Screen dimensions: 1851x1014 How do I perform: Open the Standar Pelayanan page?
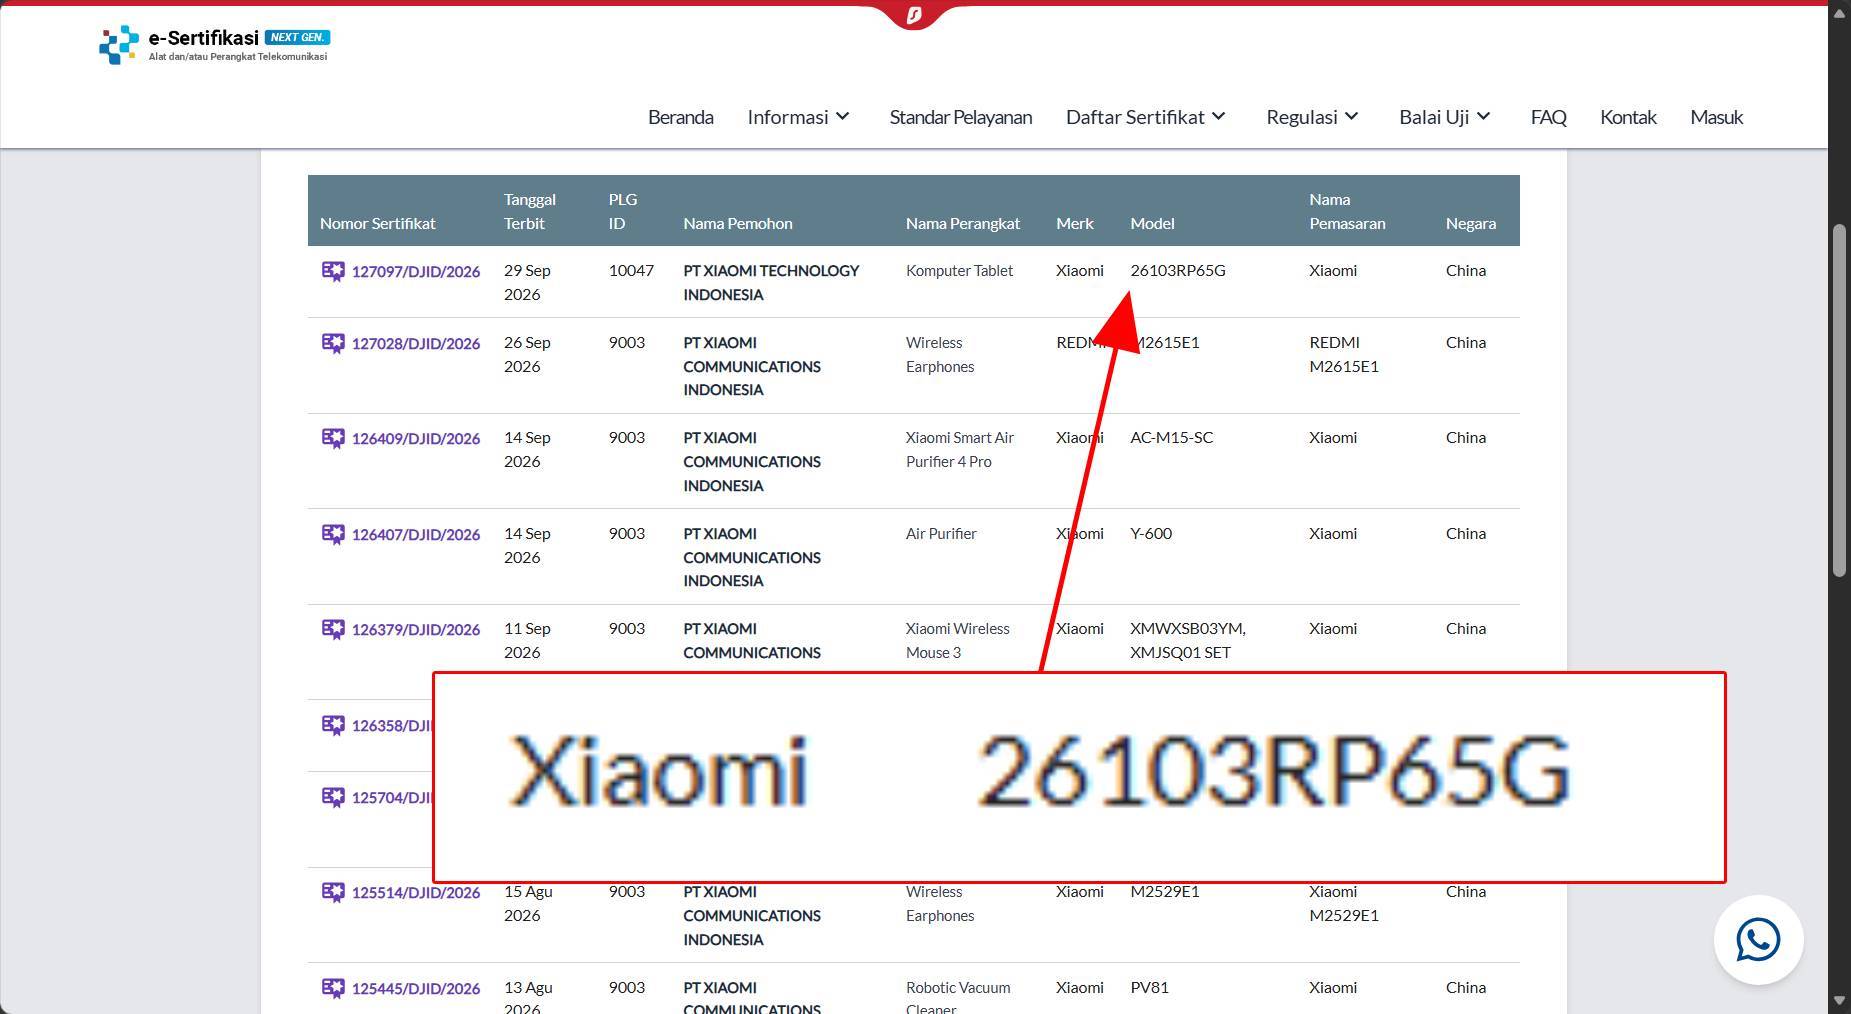960,117
